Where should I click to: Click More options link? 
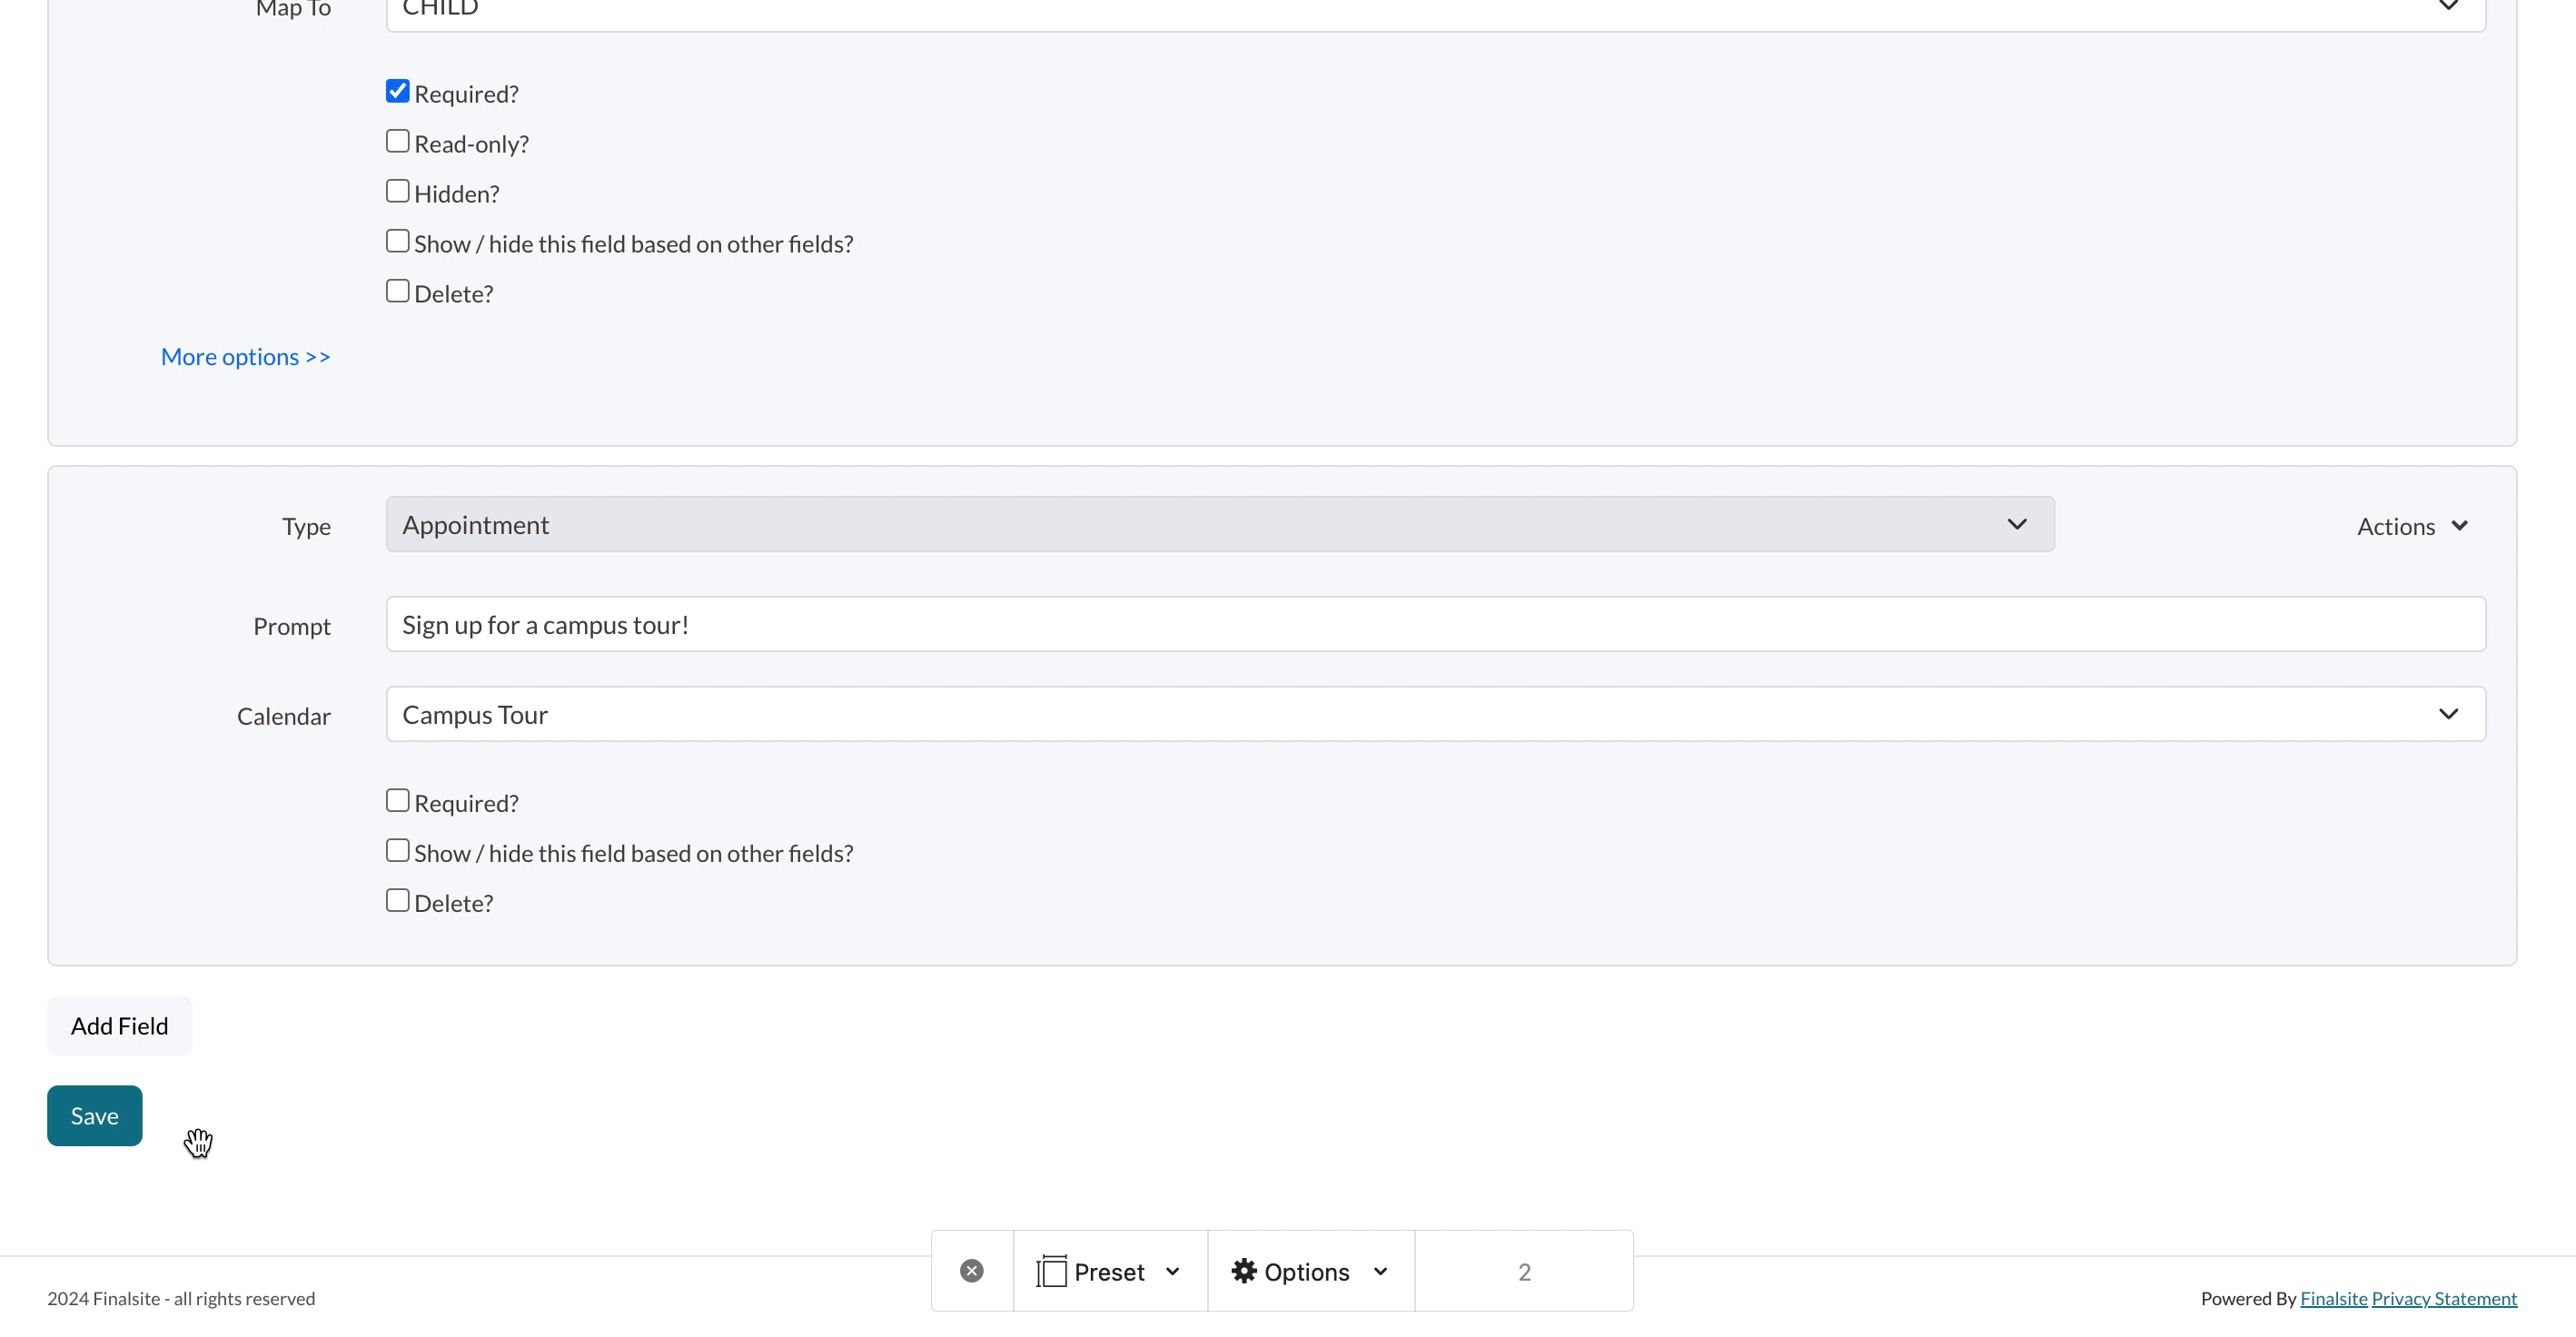click(x=245, y=354)
